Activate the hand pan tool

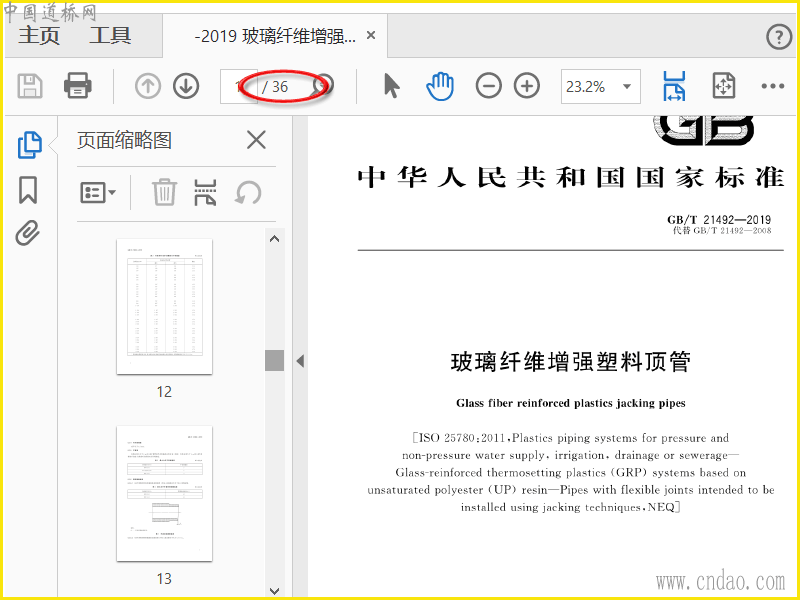click(x=440, y=86)
